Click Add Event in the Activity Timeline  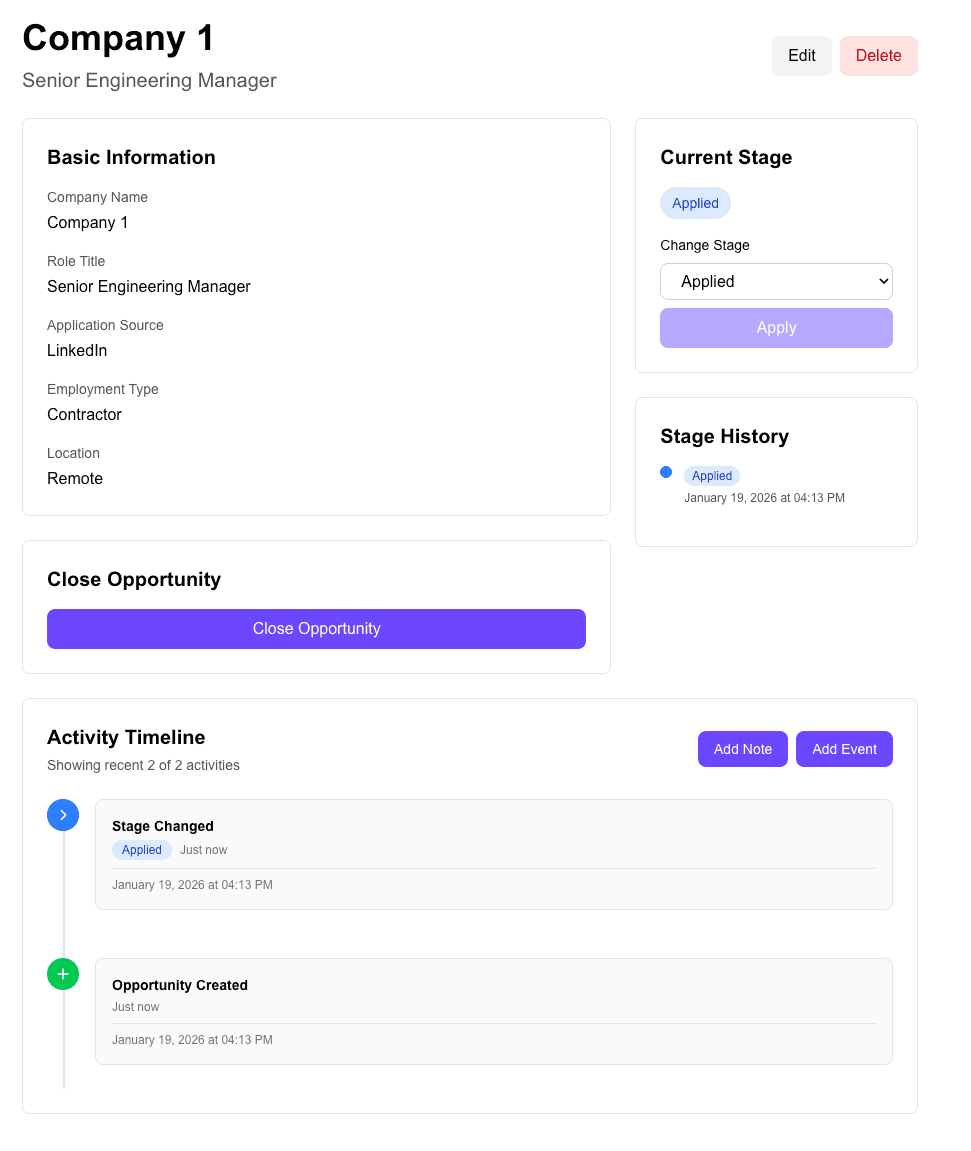point(844,748)
